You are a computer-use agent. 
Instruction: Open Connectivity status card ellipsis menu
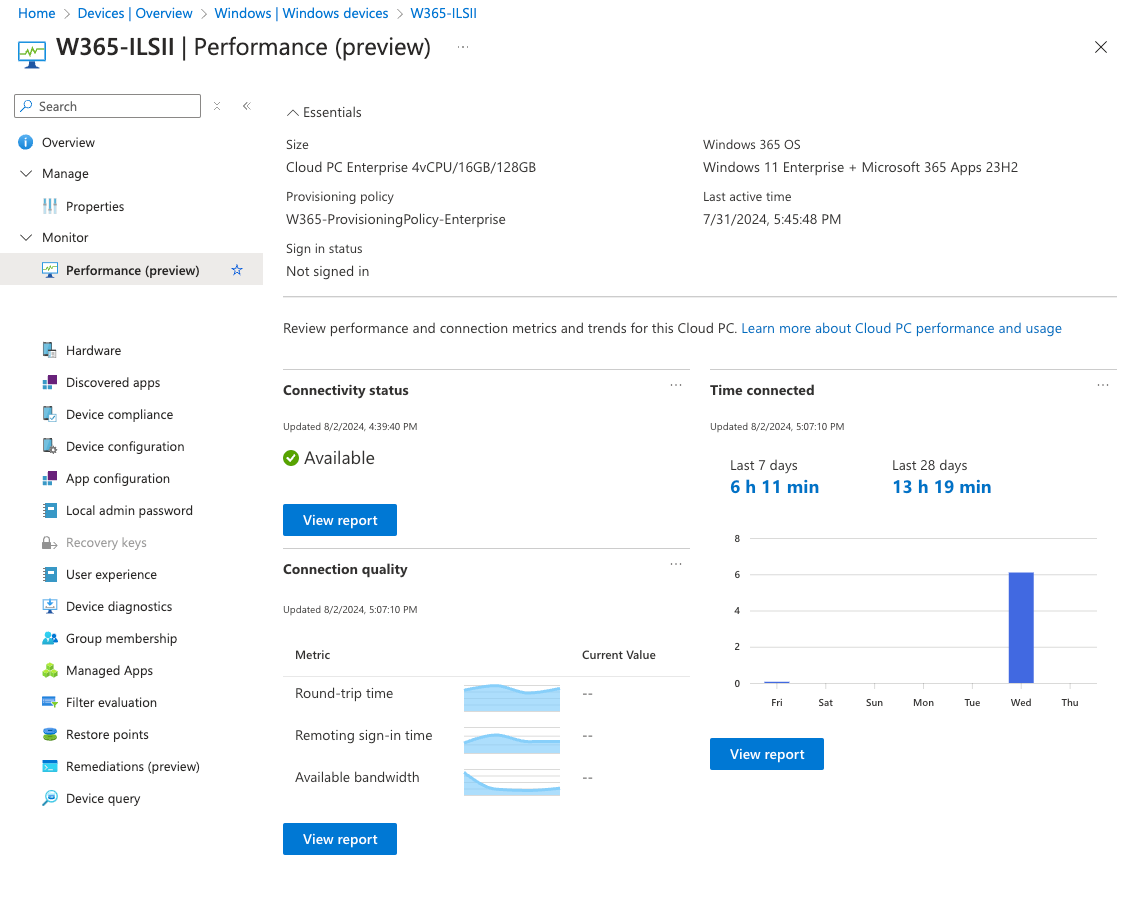[x=676, y=385]
